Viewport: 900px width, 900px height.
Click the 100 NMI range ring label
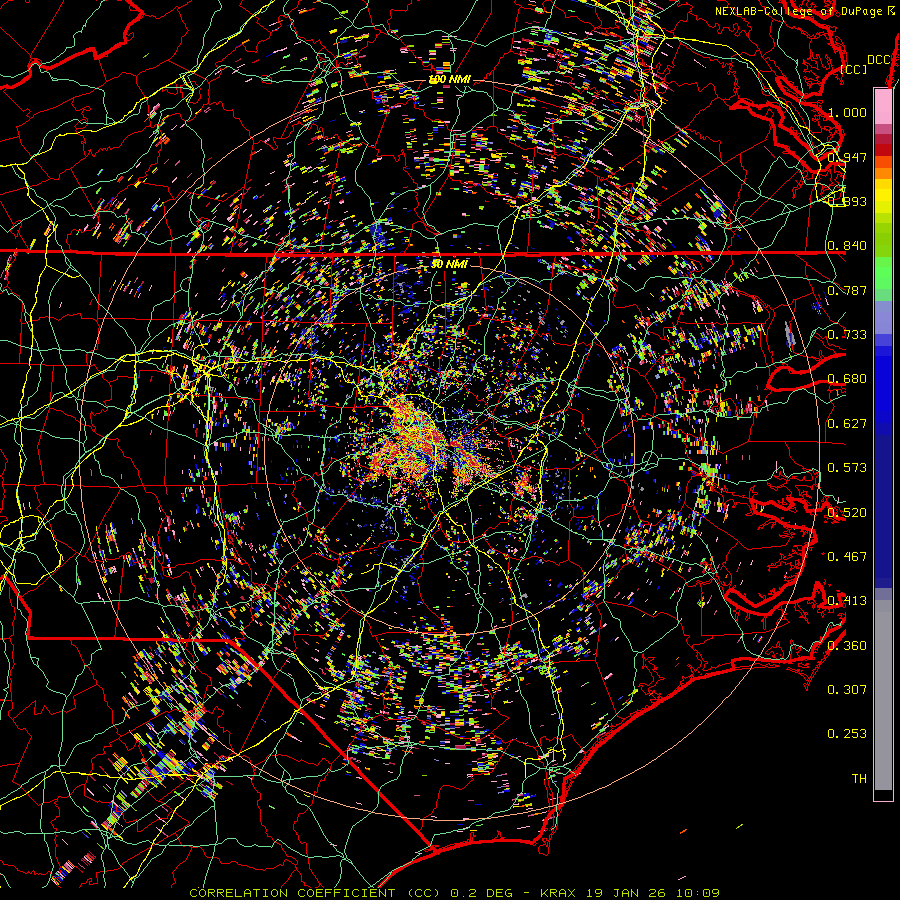coord(449,79)
